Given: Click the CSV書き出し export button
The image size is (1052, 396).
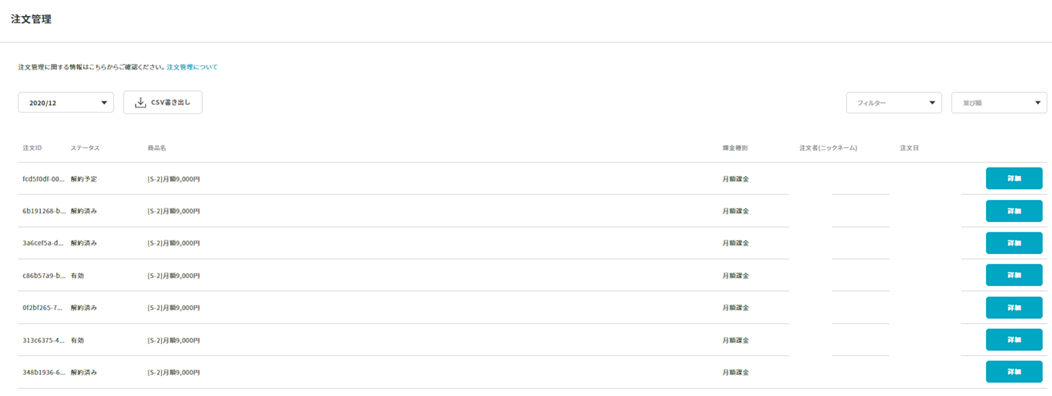Looking at the screenshot, I should [163, 103].
